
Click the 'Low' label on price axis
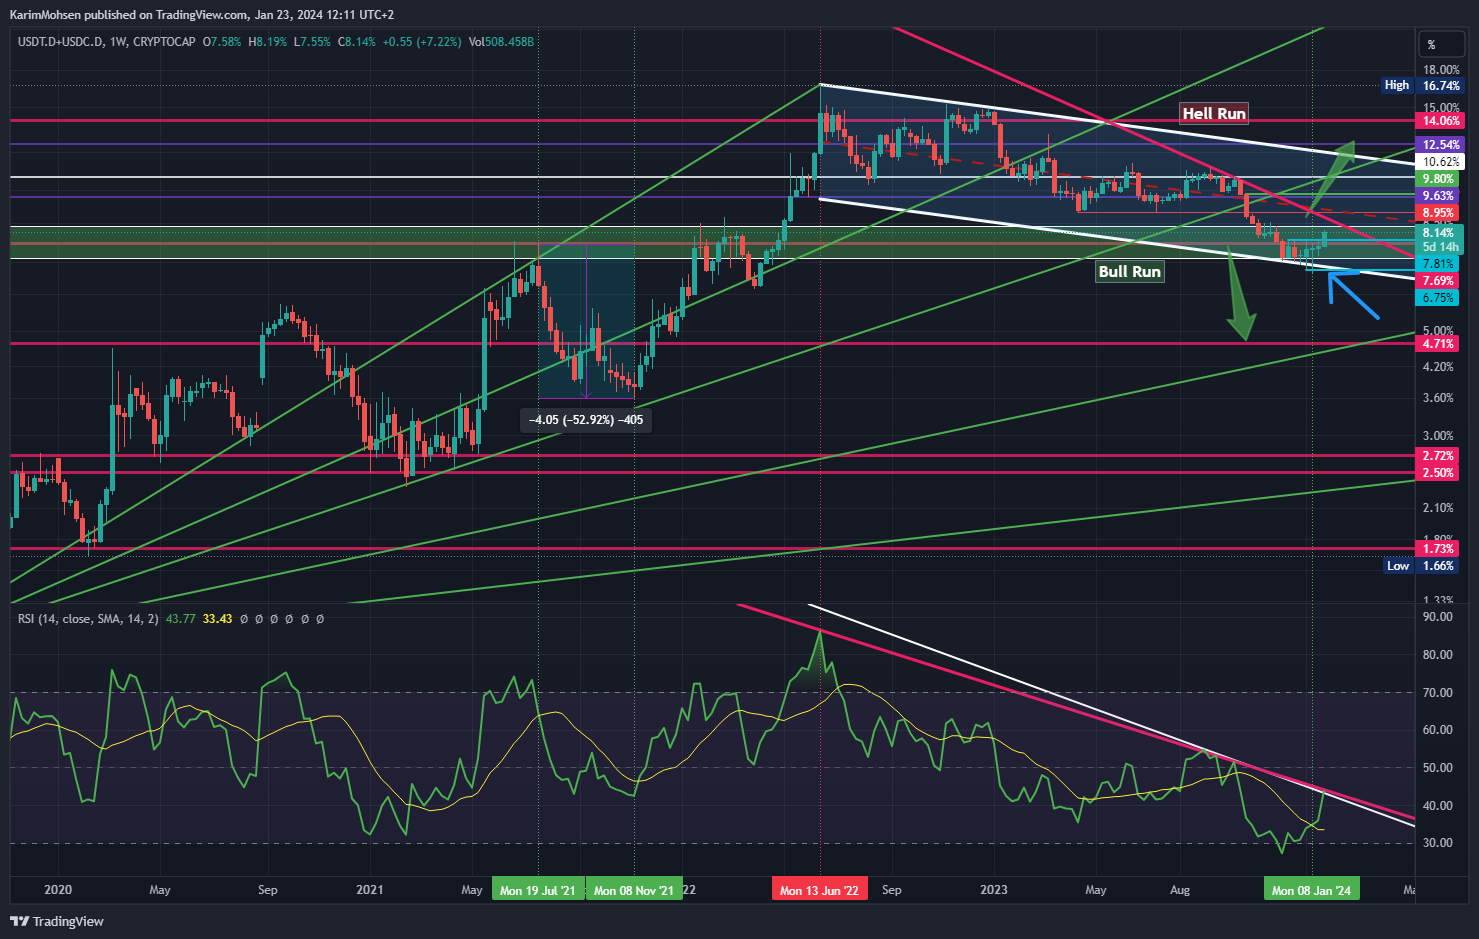(x=1397, y=566)
